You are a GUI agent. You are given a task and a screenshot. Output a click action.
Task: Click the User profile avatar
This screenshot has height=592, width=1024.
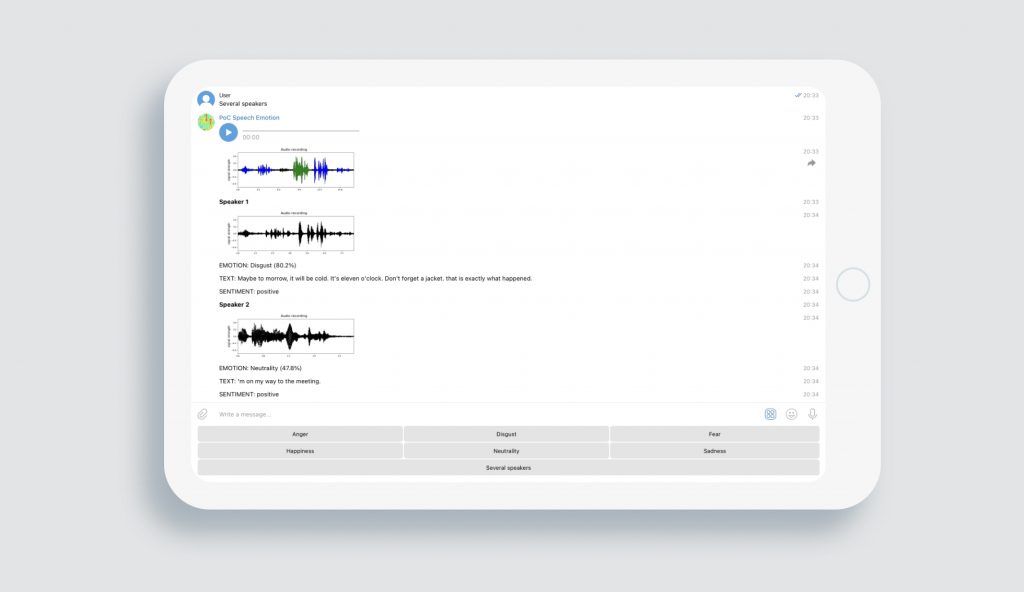[205, 98]
